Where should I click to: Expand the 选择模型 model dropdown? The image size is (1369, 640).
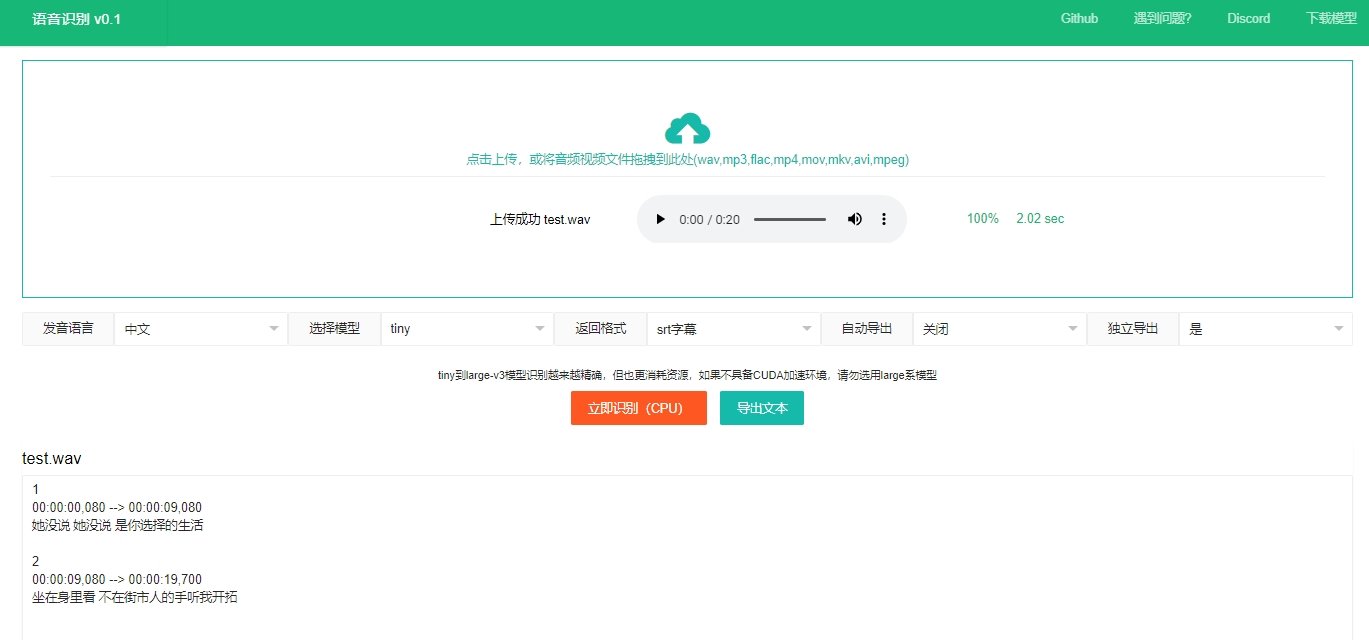coord(467,329)
